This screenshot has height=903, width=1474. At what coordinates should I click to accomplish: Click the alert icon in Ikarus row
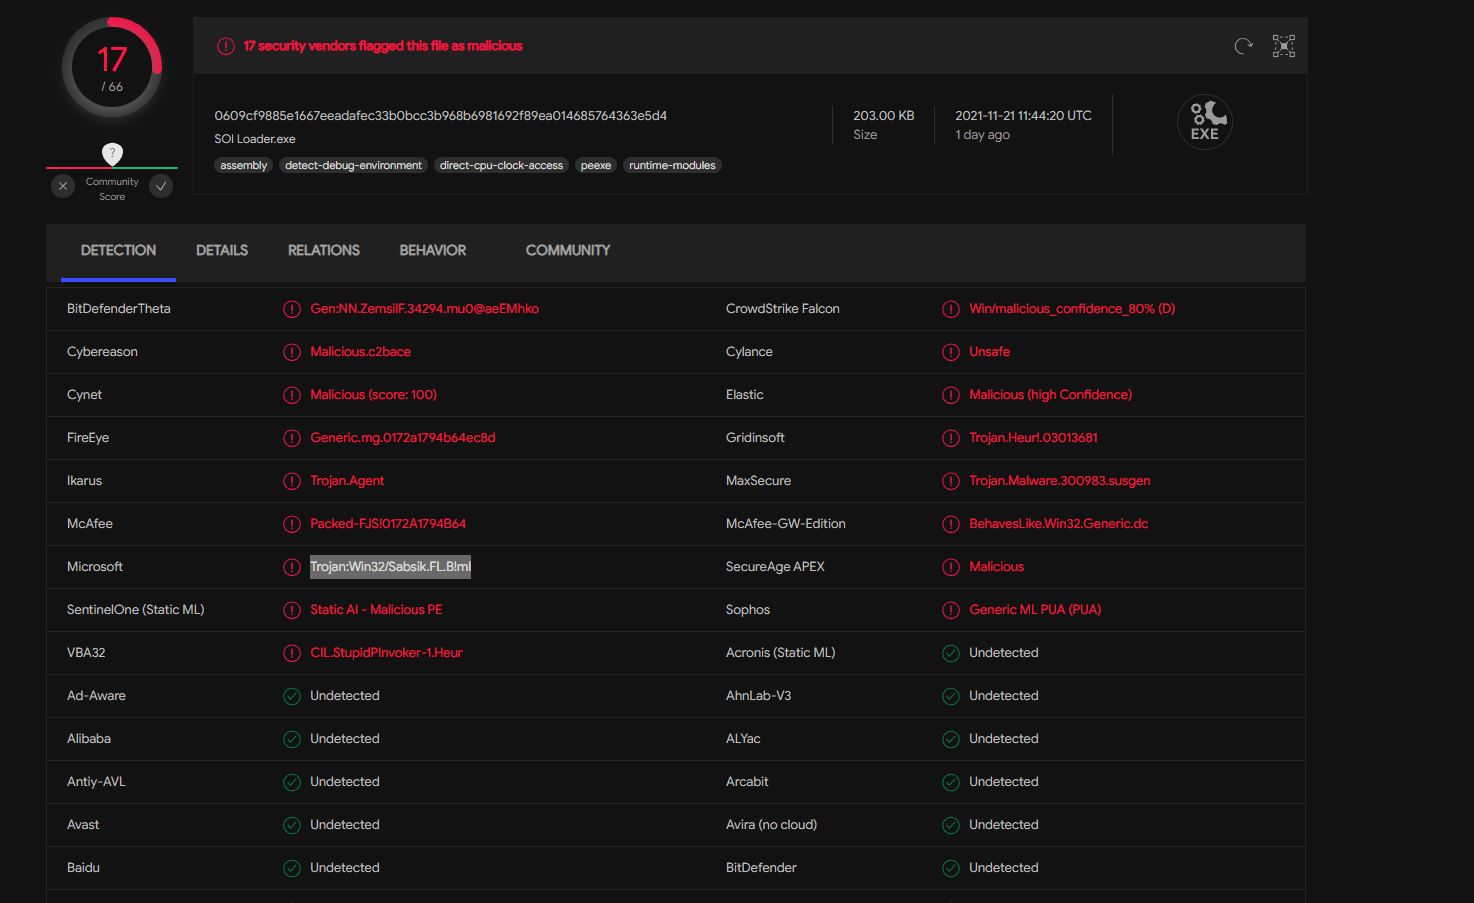coord(292,481)
